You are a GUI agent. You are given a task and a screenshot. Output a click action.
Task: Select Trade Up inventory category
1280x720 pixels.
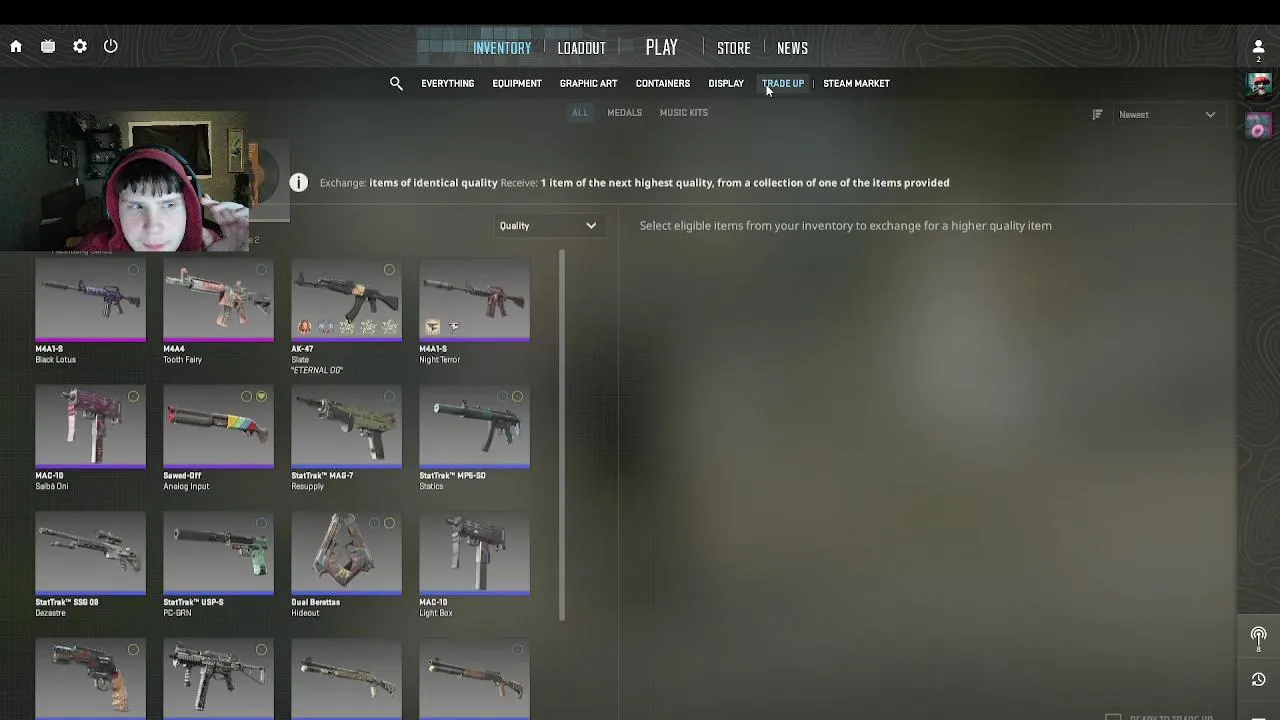coord(783,83)
